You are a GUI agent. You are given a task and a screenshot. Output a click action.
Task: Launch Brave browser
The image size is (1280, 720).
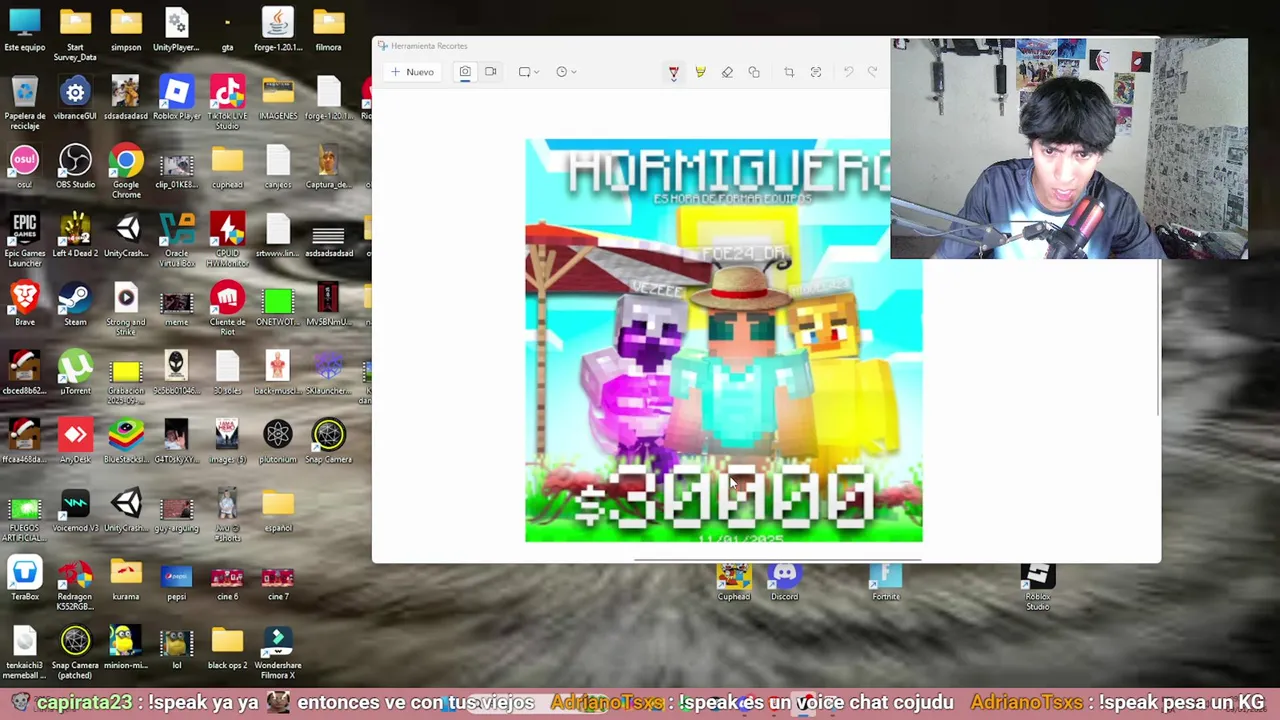(24, 303)
